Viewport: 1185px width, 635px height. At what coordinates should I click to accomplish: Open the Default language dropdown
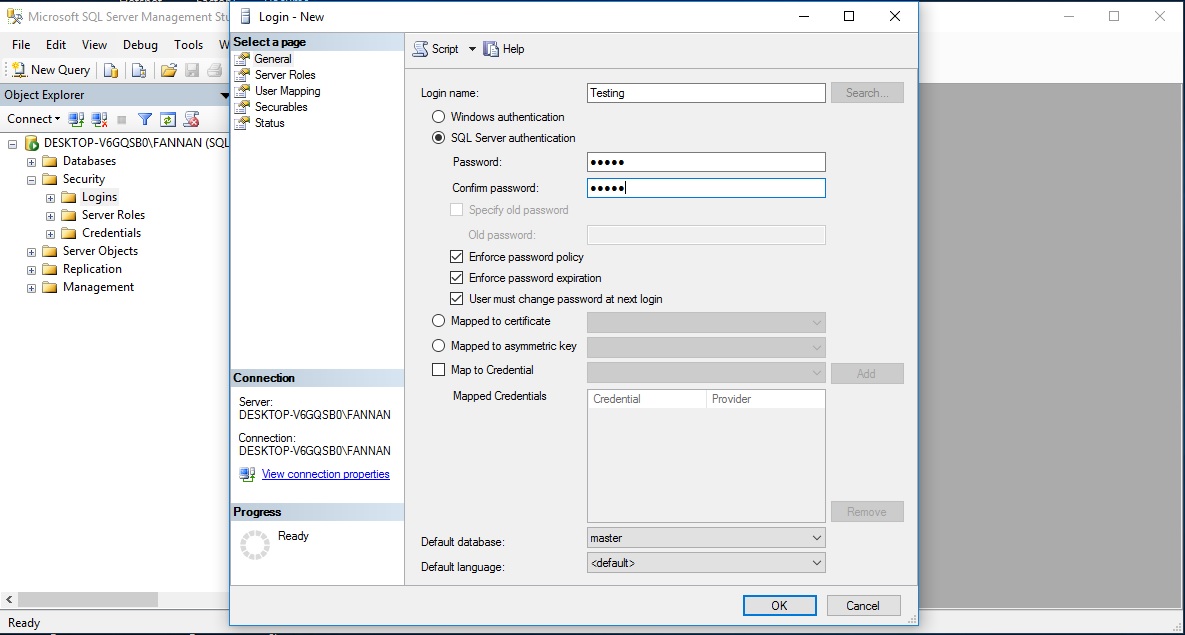(x=706, y=563)
